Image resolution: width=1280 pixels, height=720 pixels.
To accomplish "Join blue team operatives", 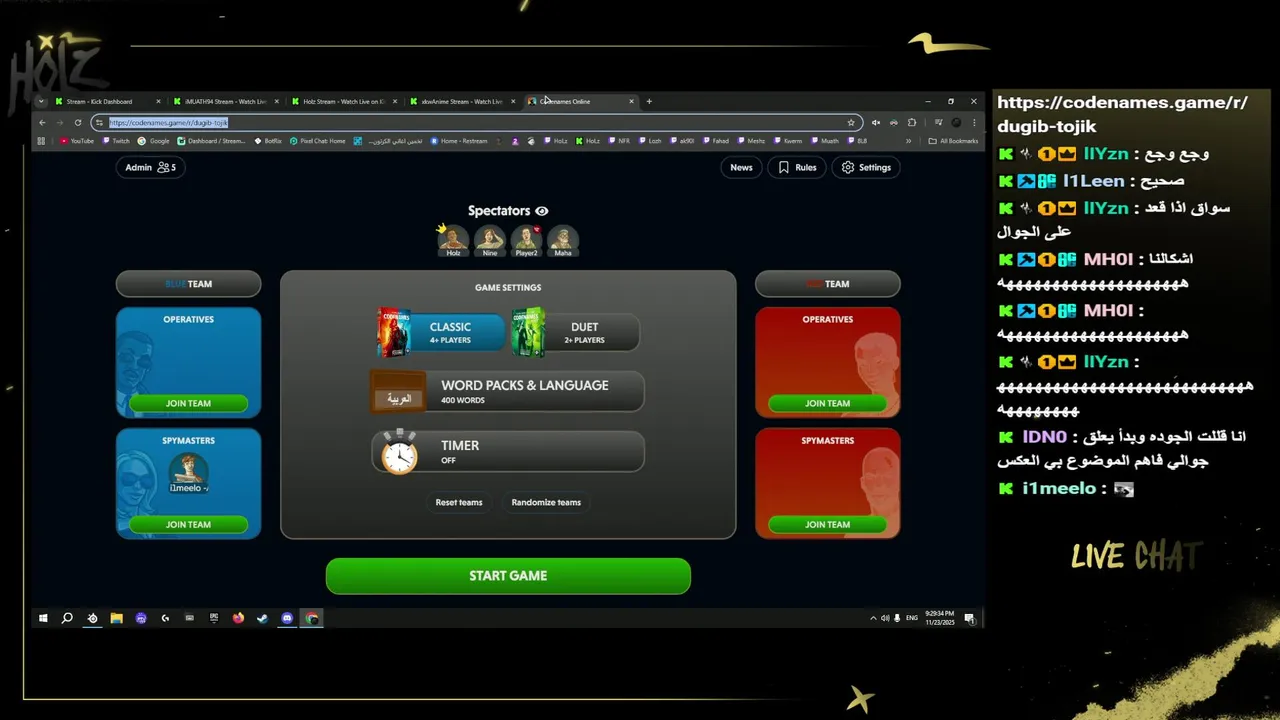I will tap(188, 403).
